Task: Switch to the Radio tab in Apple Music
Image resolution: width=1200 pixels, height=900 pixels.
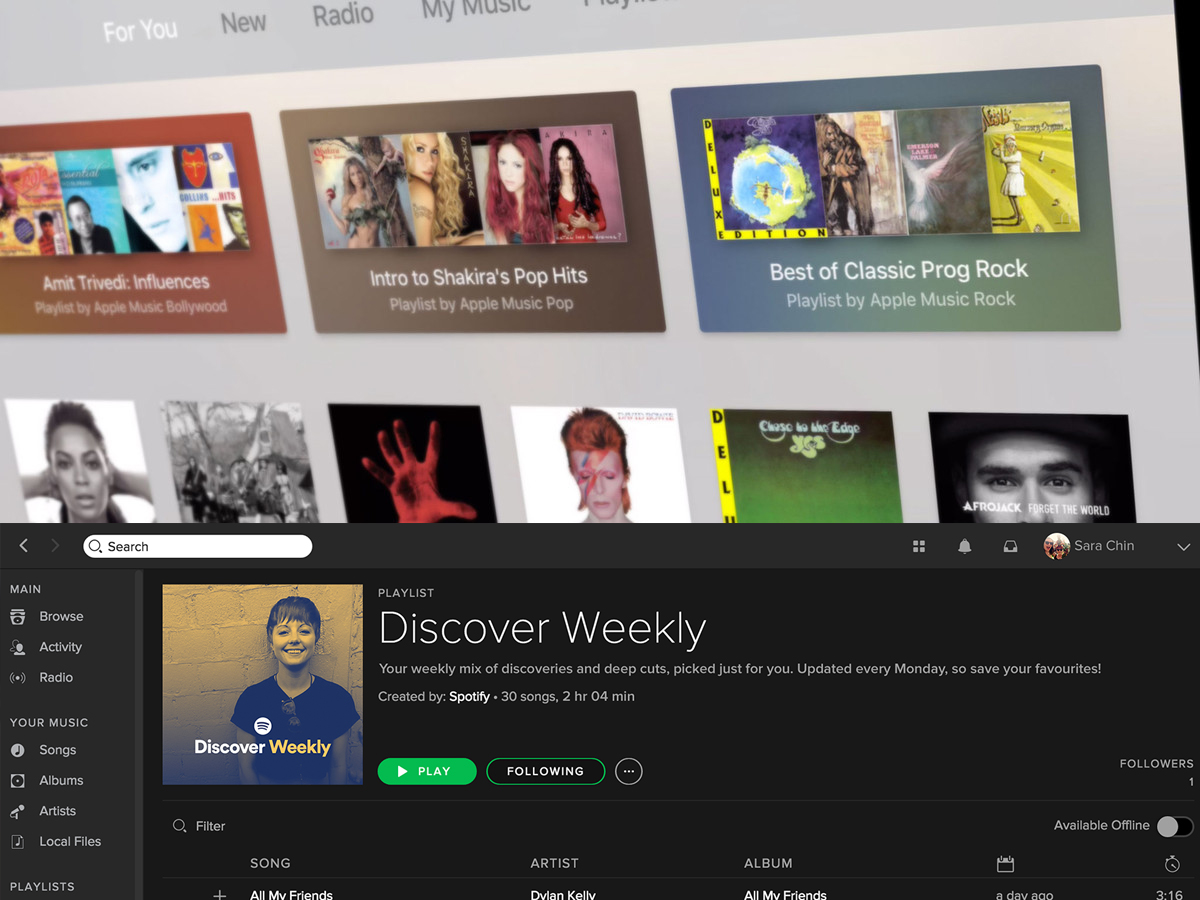Action: 343,15
